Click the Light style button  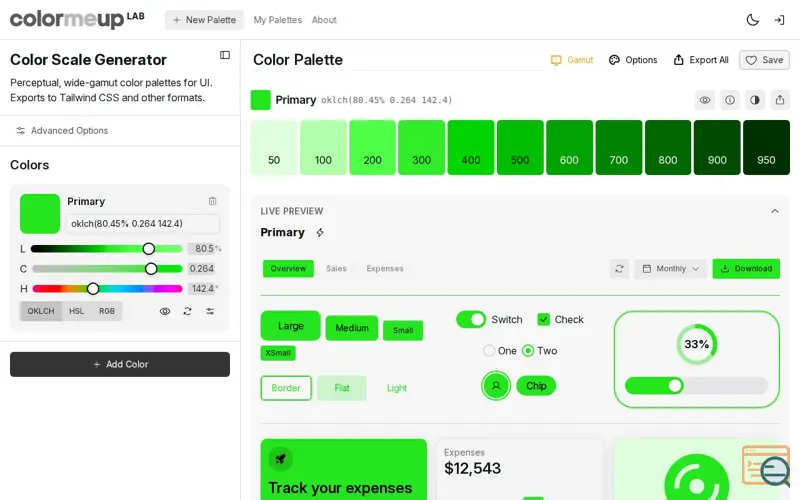coord(396,388)
